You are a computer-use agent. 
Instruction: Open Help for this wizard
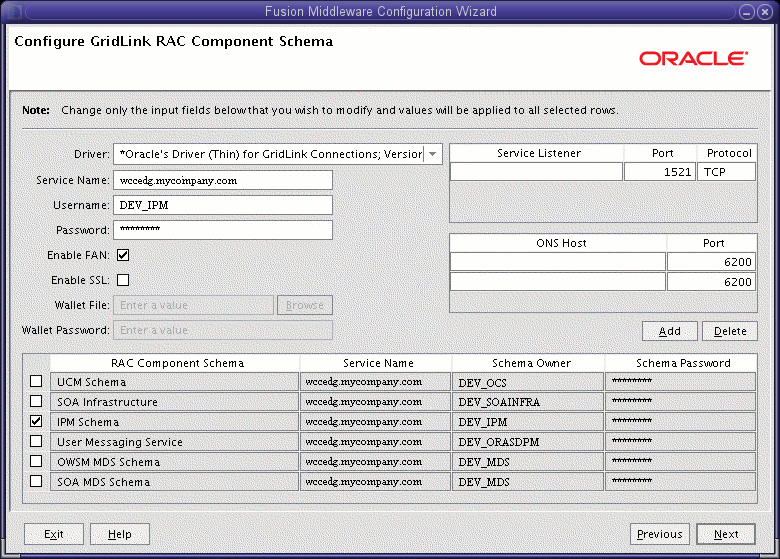(x=119, y=534)
